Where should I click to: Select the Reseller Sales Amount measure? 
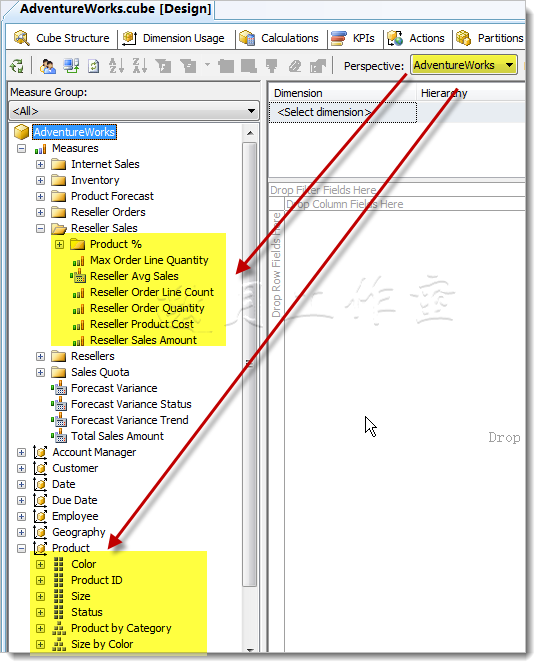click(x=143, y=340)
